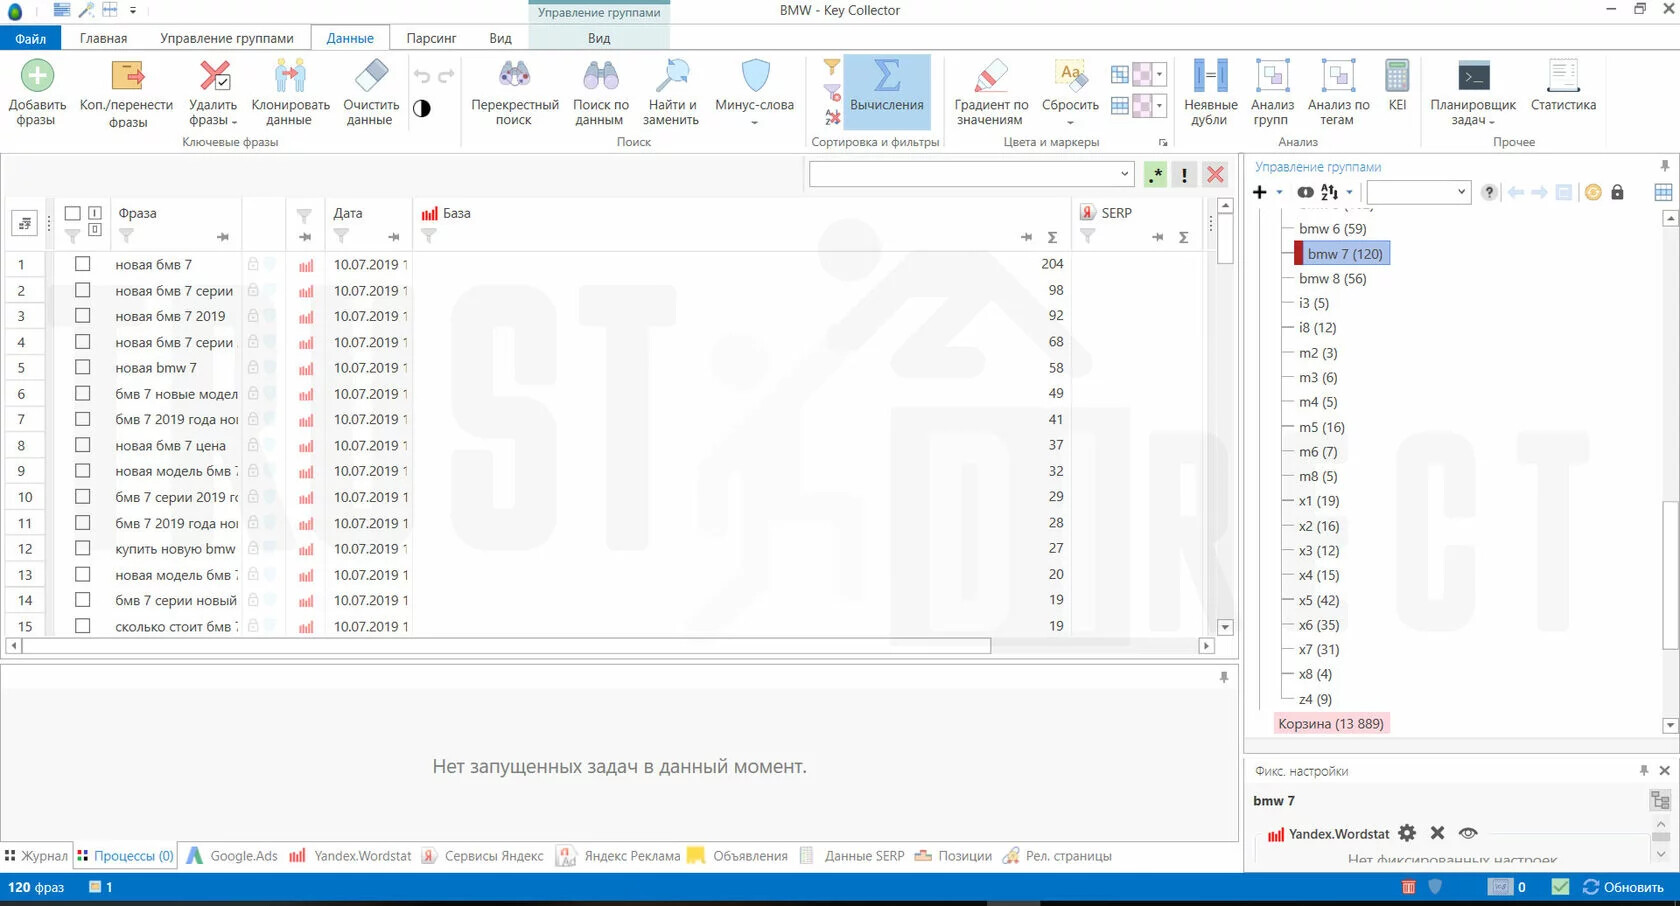1680x906 pixels.
Task: Tick checkbox for 'новая bmw 7' row
Action: [83, 367]
